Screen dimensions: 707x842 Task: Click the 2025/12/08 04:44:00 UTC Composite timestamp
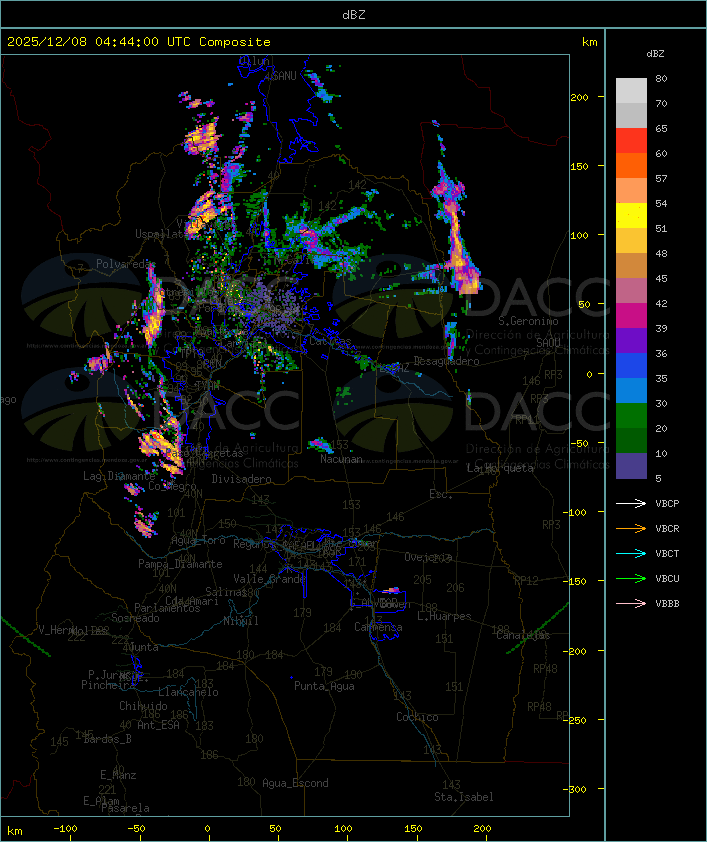139,41
